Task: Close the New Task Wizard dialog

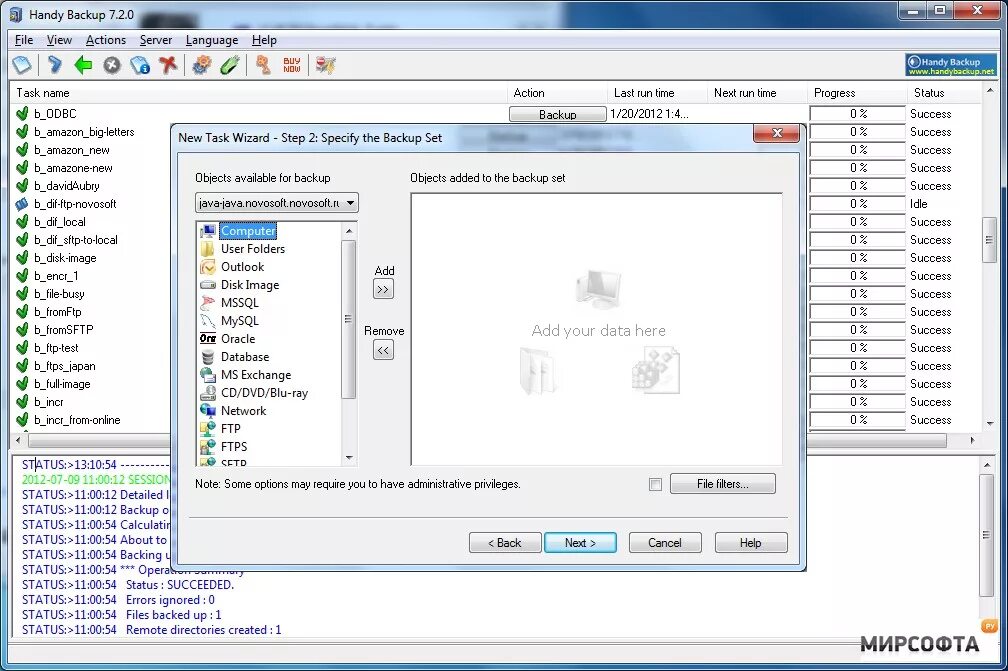Action: [777, 133]
